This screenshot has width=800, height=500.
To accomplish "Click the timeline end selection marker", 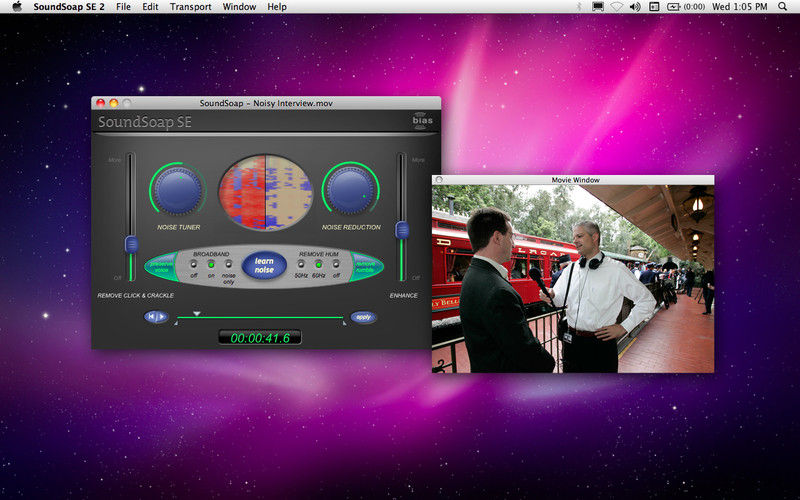I will 344,322.
